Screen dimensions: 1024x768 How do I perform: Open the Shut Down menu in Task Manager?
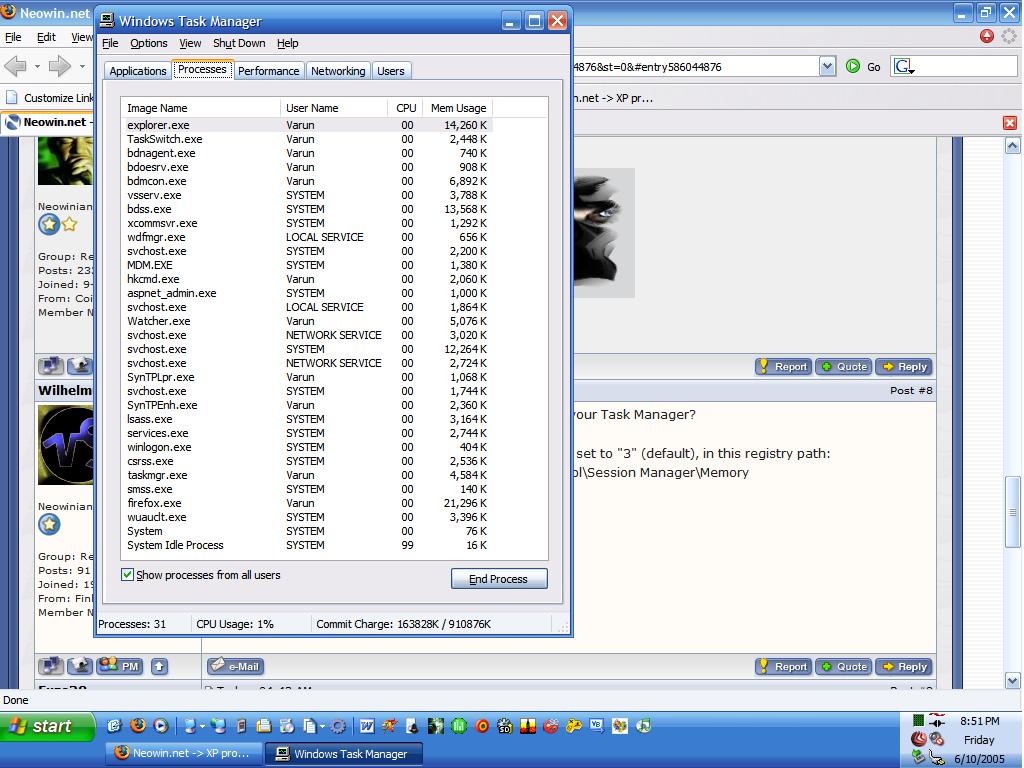point(239,43)
